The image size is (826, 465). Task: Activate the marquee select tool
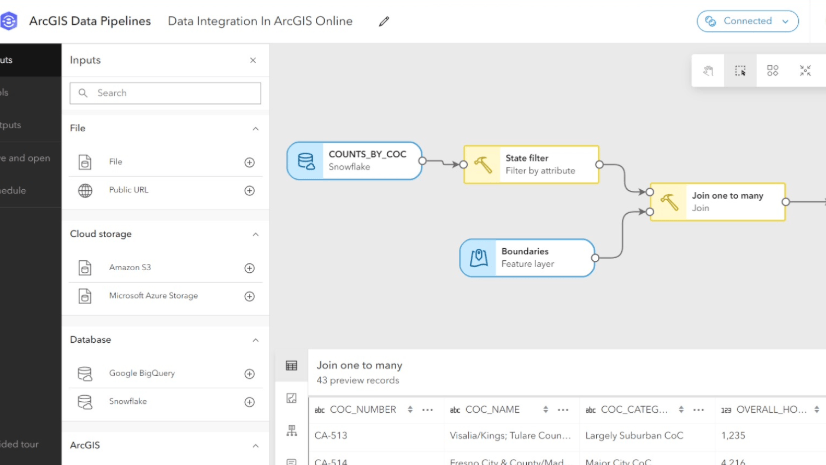pyautogui.click(x=740, y=71)
